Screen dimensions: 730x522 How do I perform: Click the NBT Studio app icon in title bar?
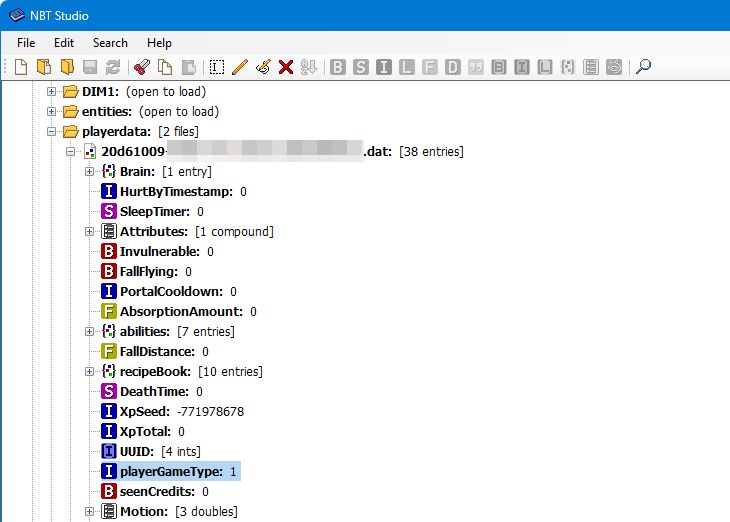coord(16,15)
